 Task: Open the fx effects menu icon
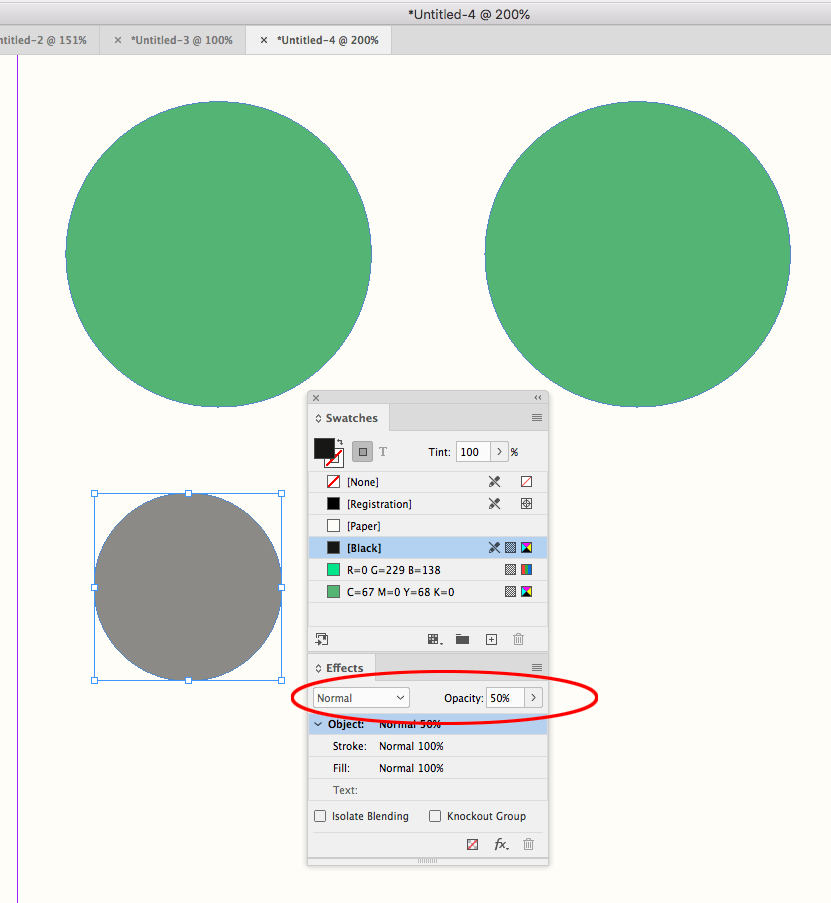tap(501, 844)
